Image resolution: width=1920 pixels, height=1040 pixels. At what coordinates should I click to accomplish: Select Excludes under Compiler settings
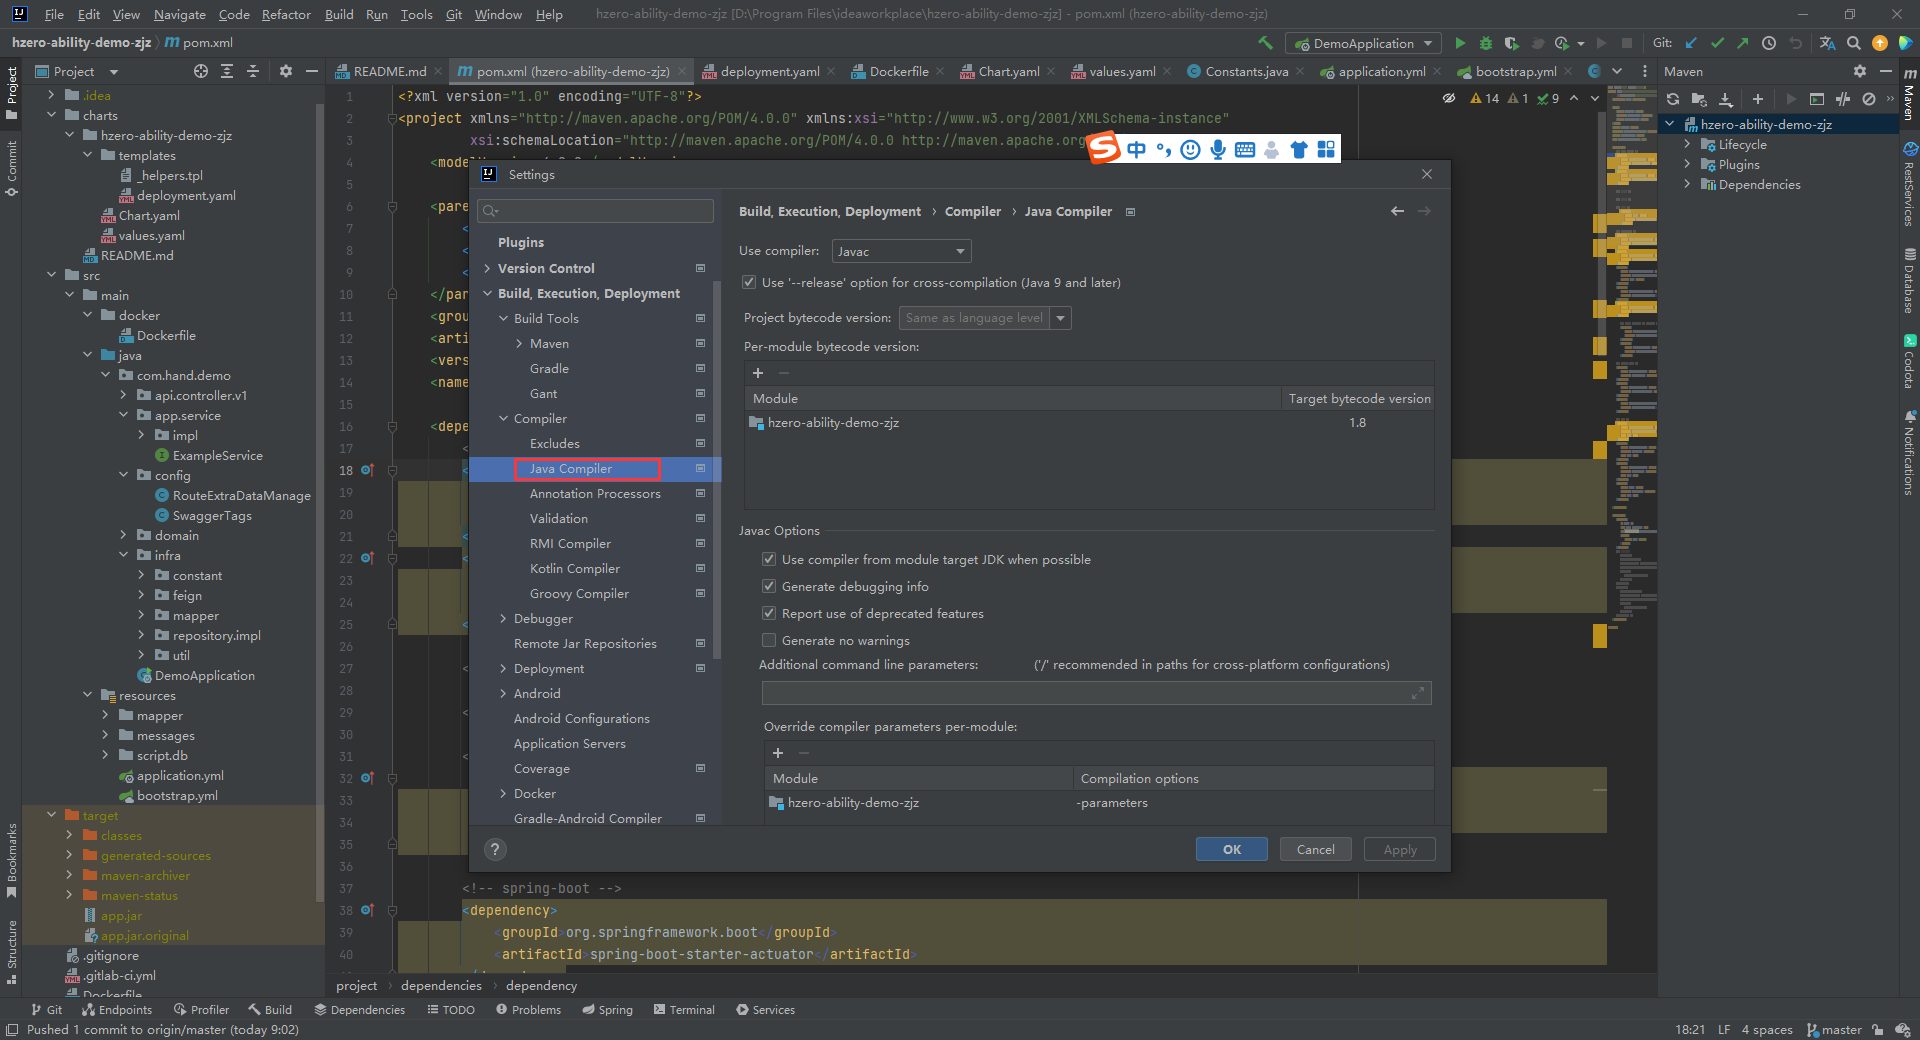555,444
